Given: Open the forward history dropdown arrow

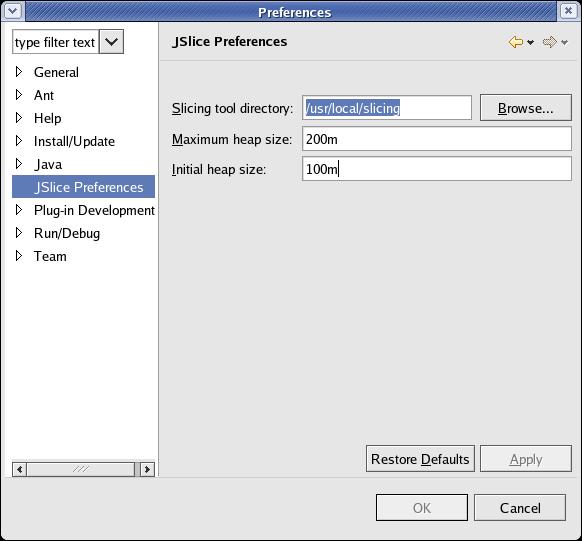Looking at the screenshot, I should pos(565,43).
